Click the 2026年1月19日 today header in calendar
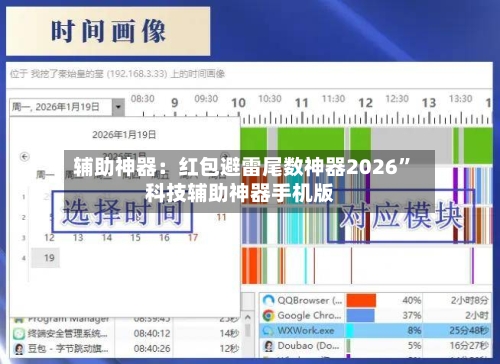The width and height of the screenshot is (500, 364). coord(124,135)
